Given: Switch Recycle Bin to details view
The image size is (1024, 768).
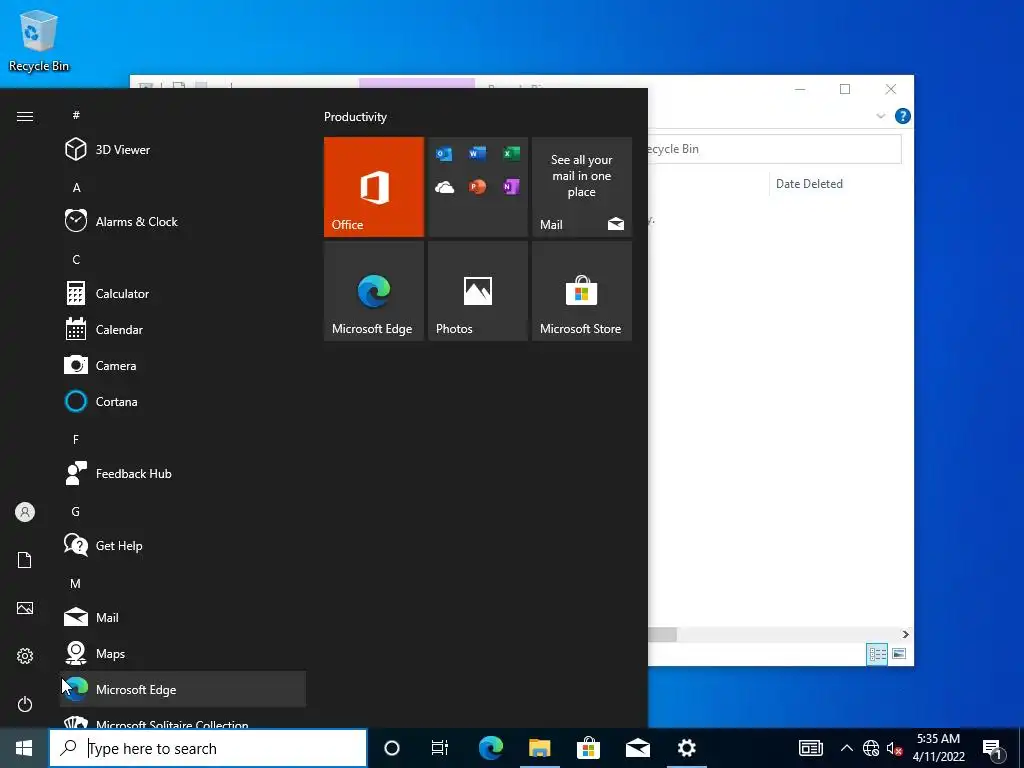Looking at the screenshot, I should click(x=877, y=654).
